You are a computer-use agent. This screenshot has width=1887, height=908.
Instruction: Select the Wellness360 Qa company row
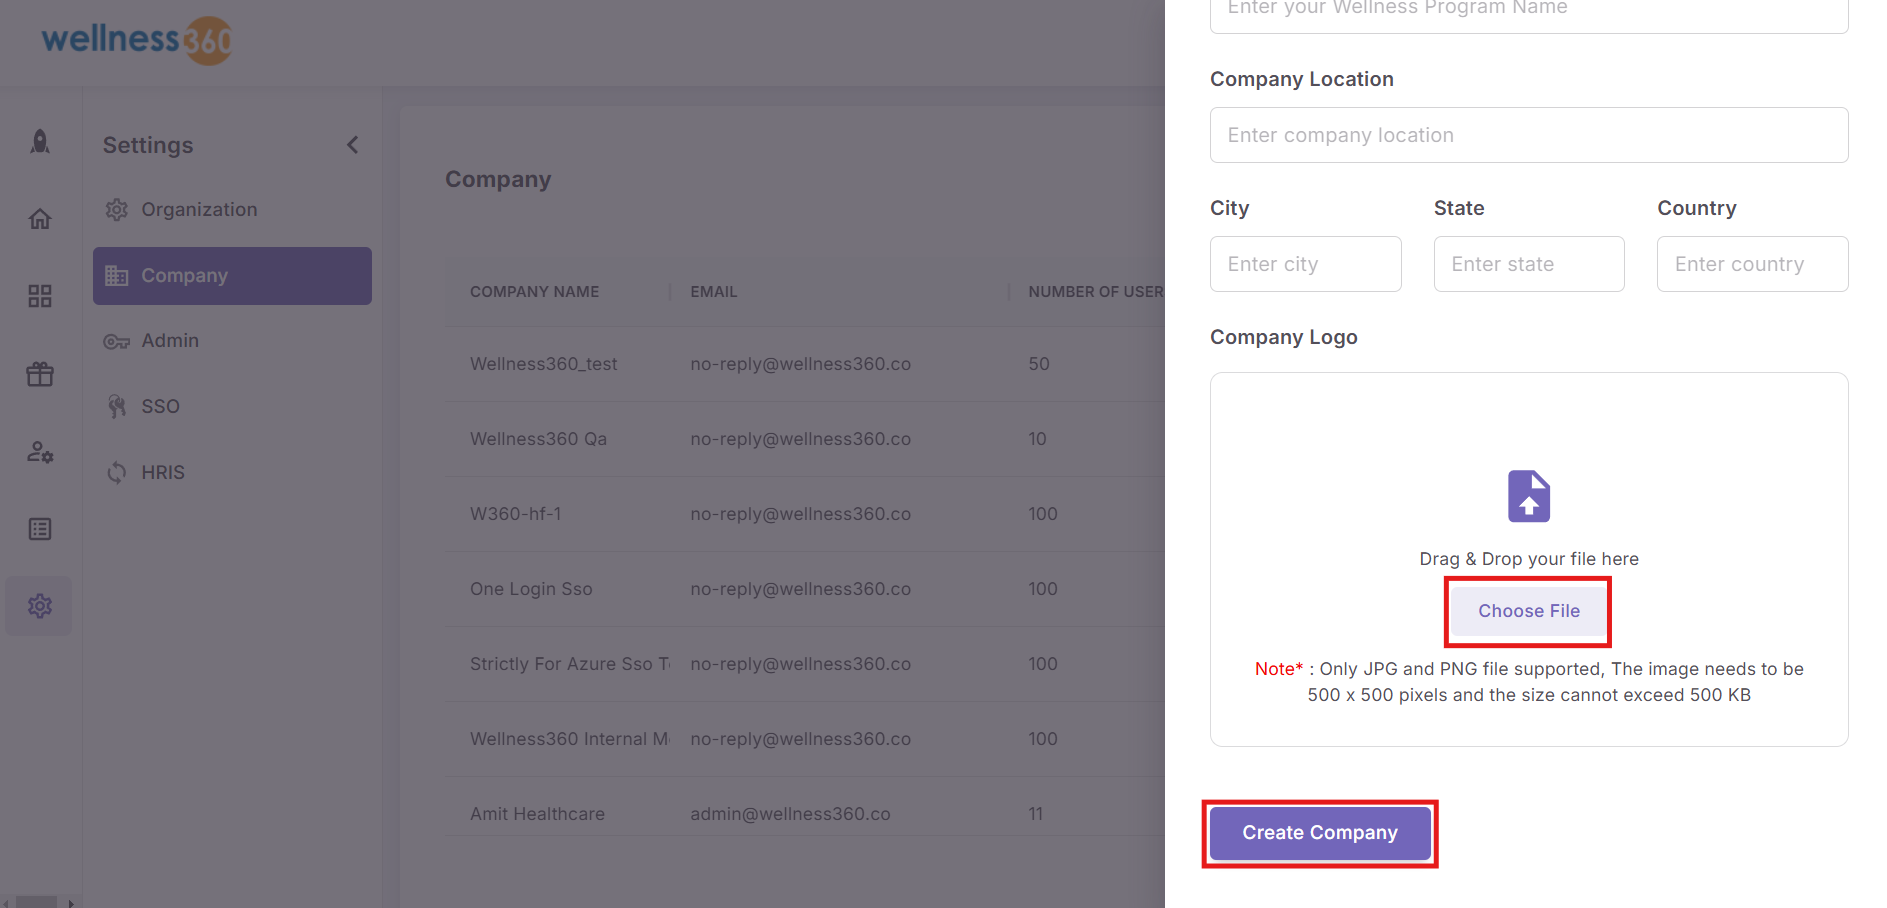pyautogui.click(x=805, y=439)
